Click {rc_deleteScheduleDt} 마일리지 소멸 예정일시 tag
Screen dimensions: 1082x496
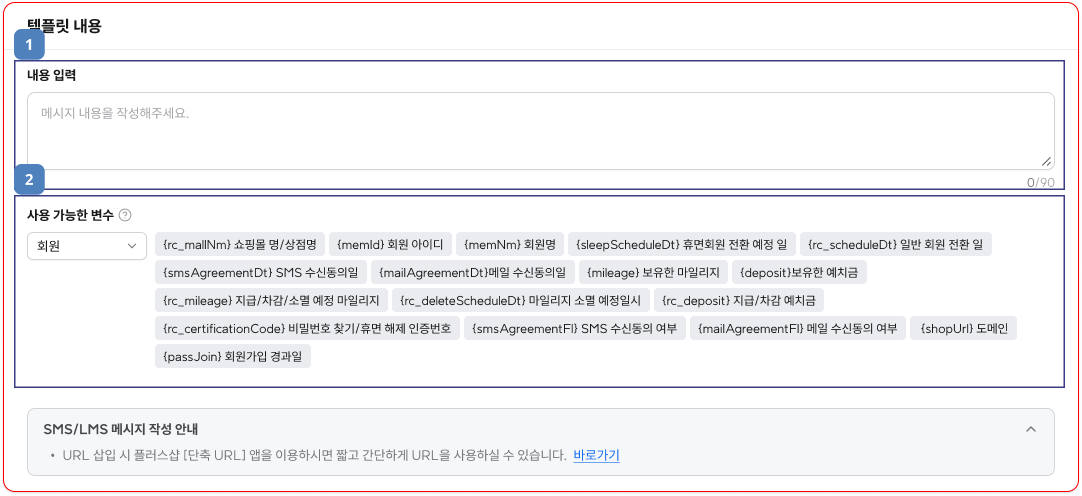pyautogui.click(x=520, y=300)
